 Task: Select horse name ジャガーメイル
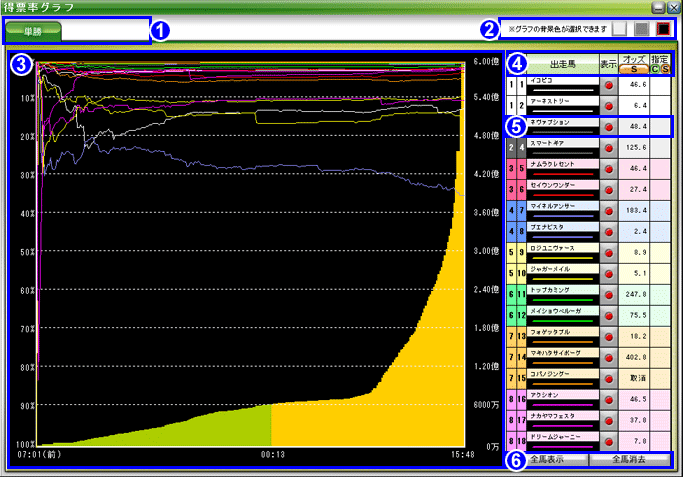click(x=550, y=269)
